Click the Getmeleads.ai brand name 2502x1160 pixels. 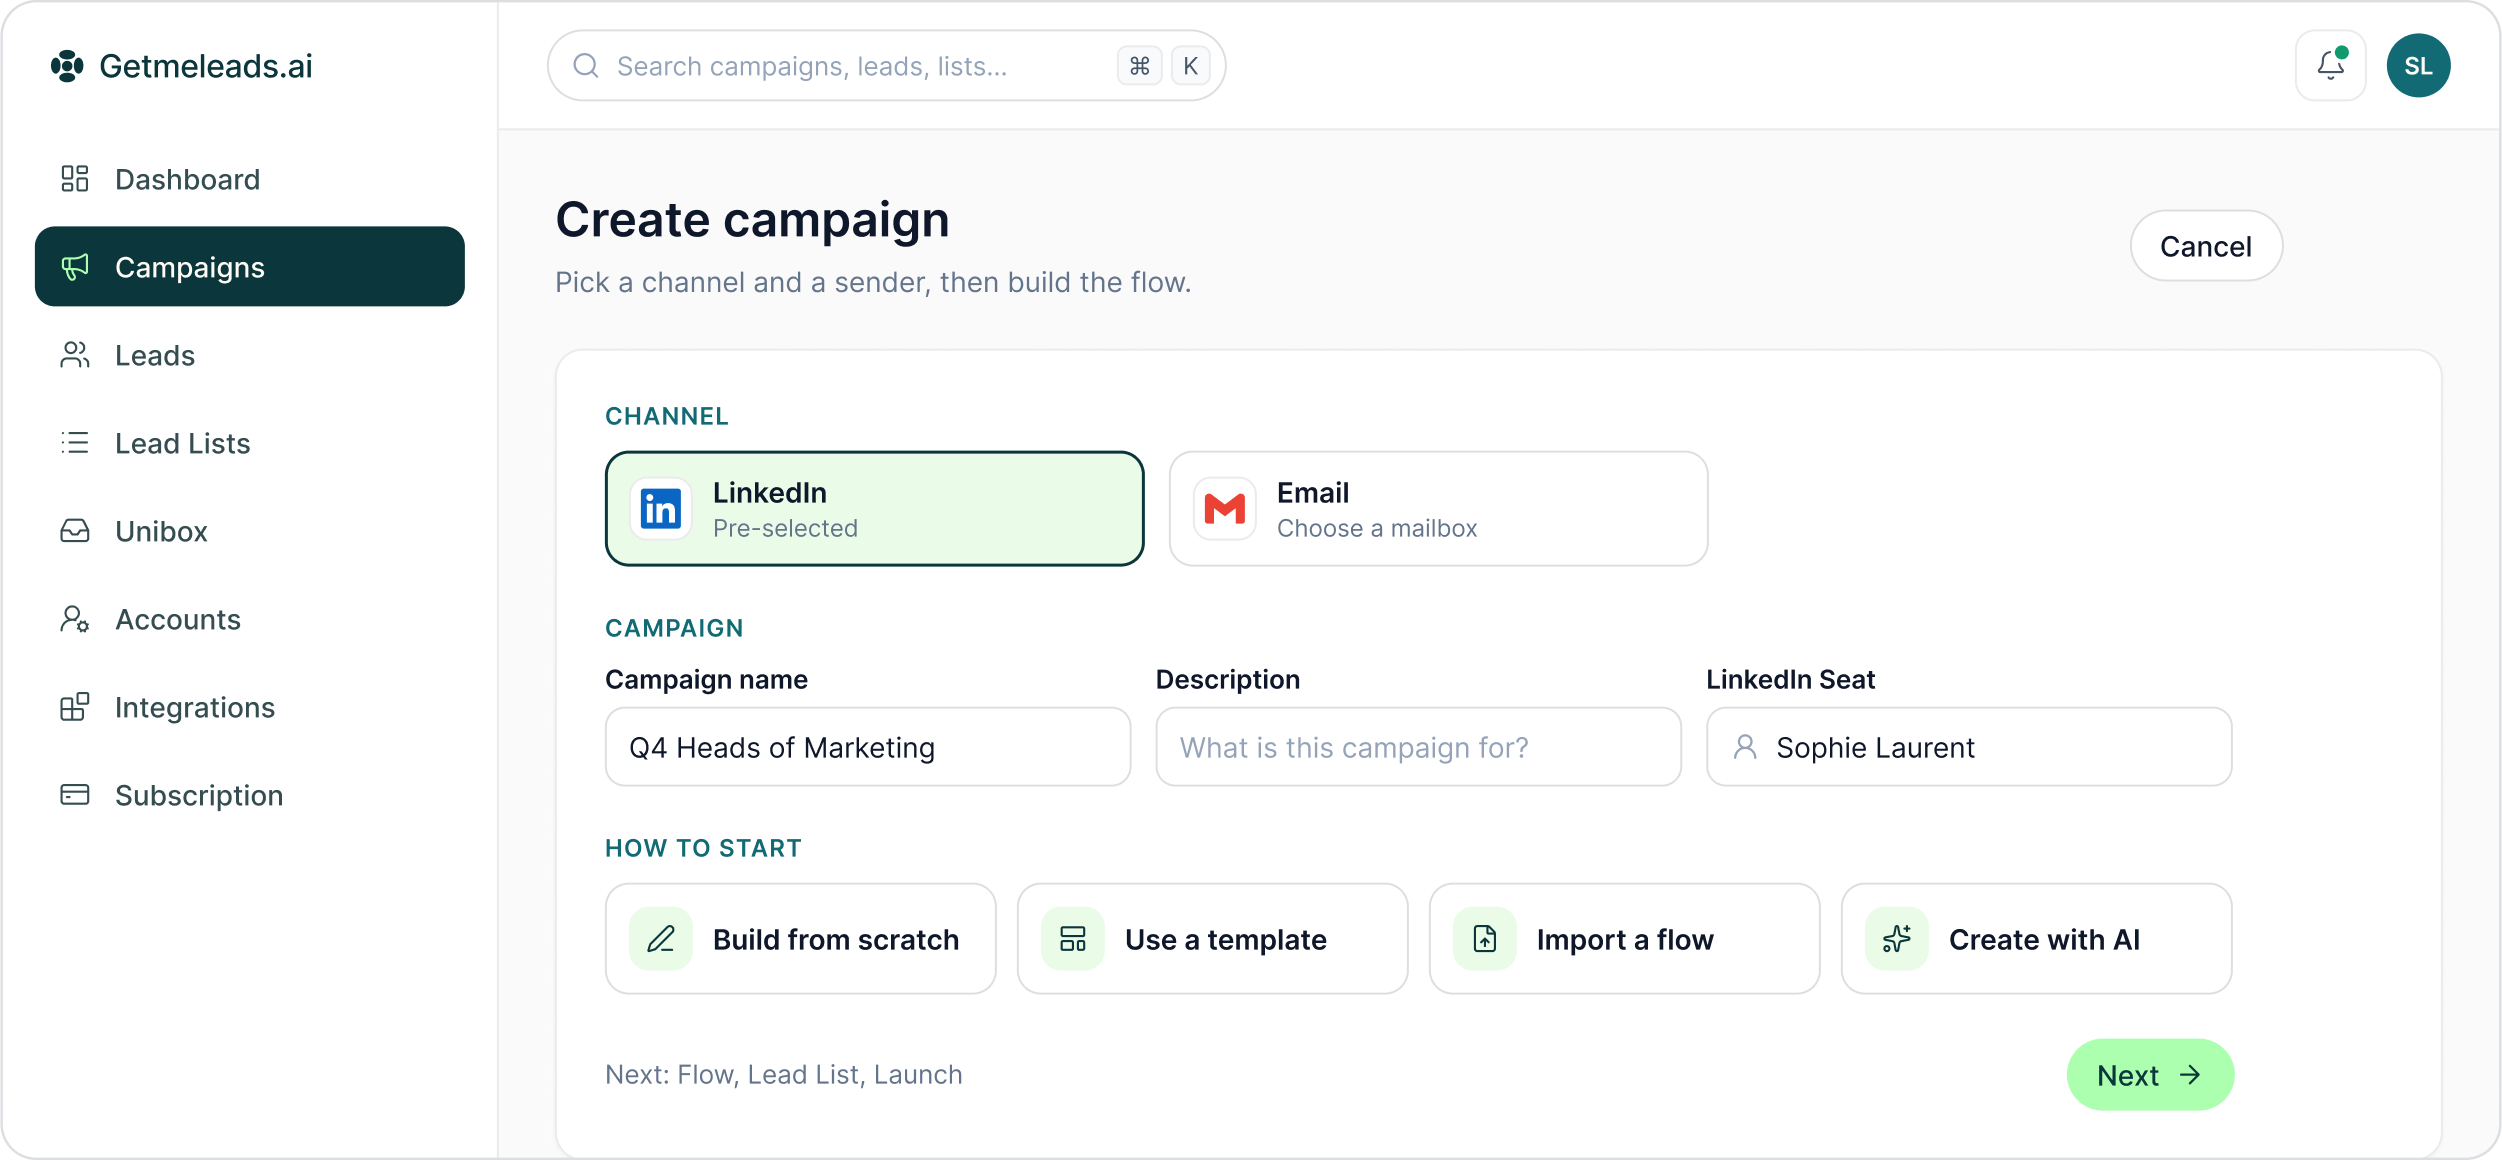click(206, 66)
